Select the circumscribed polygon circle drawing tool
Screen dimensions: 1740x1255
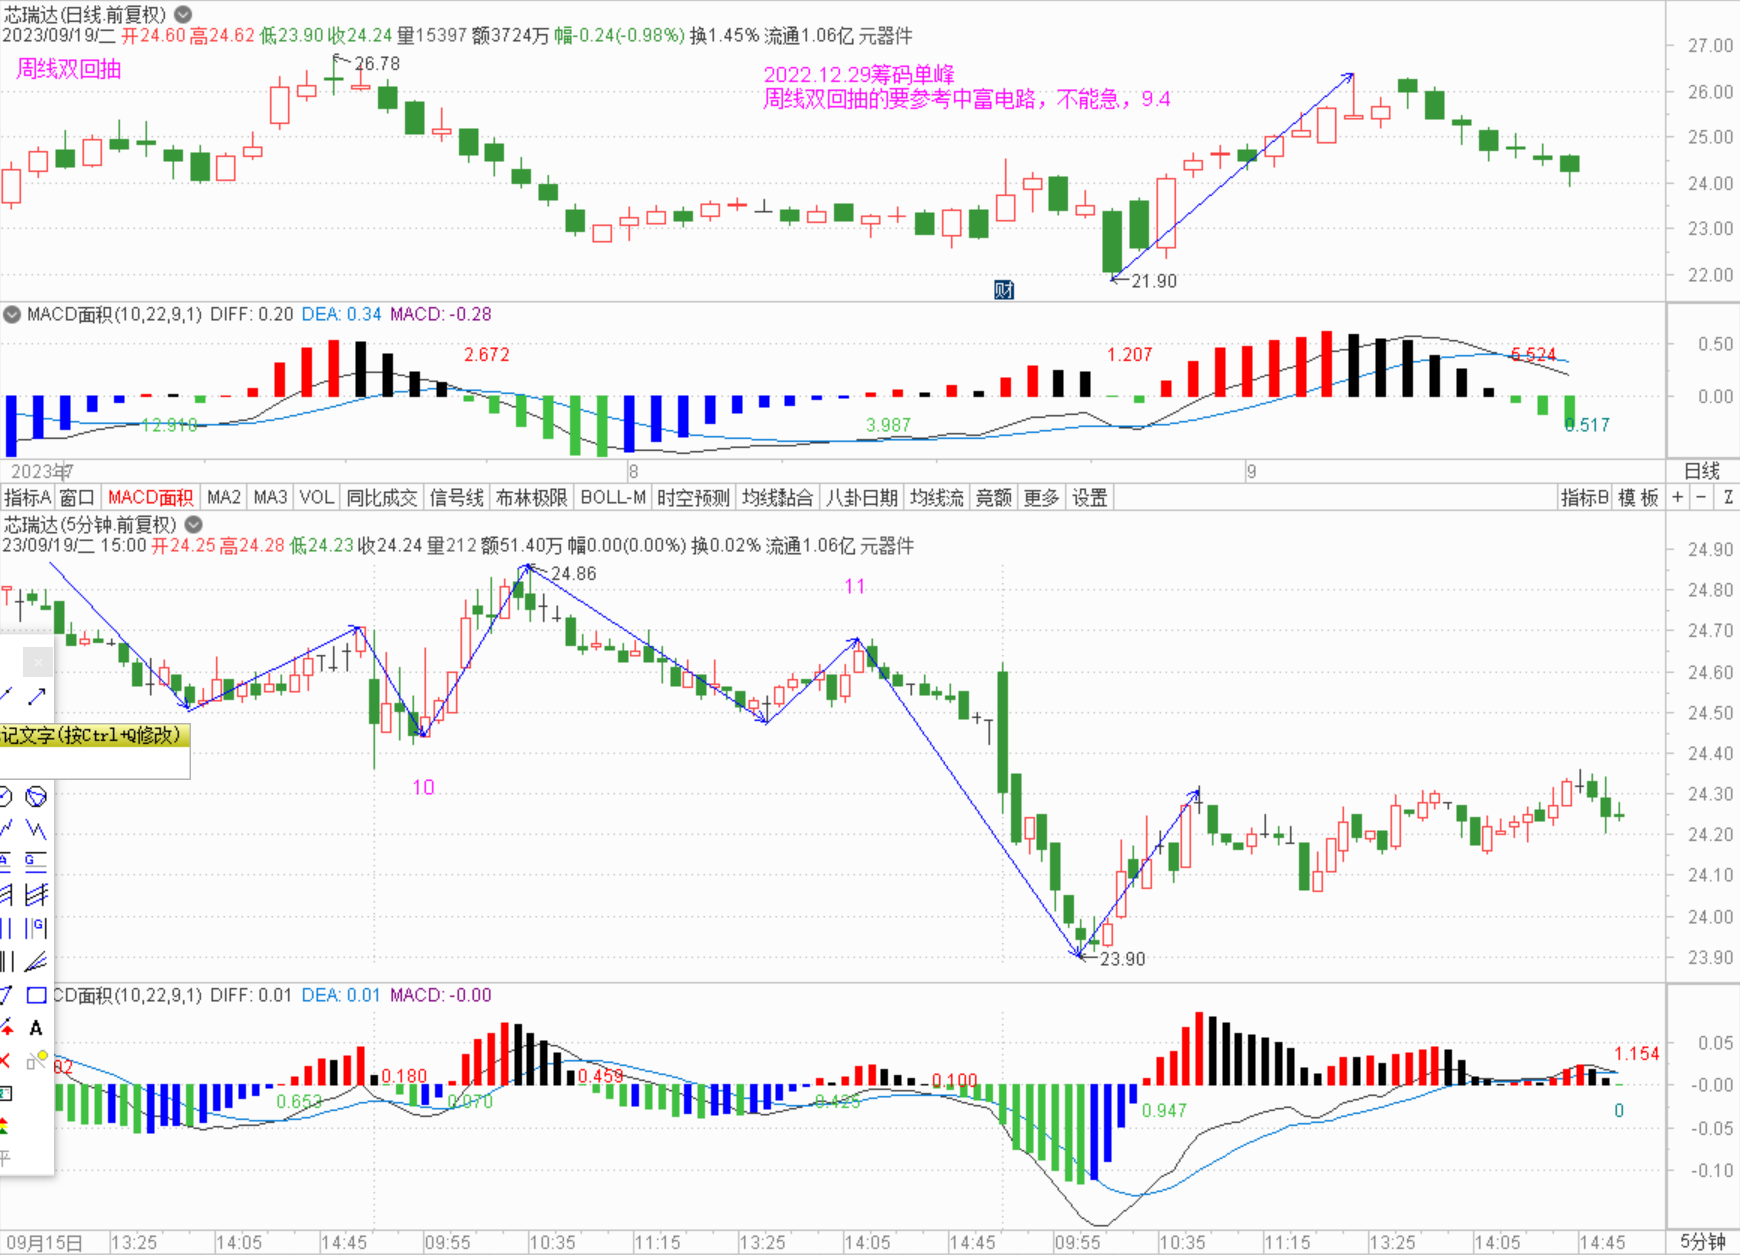[36, 796]
